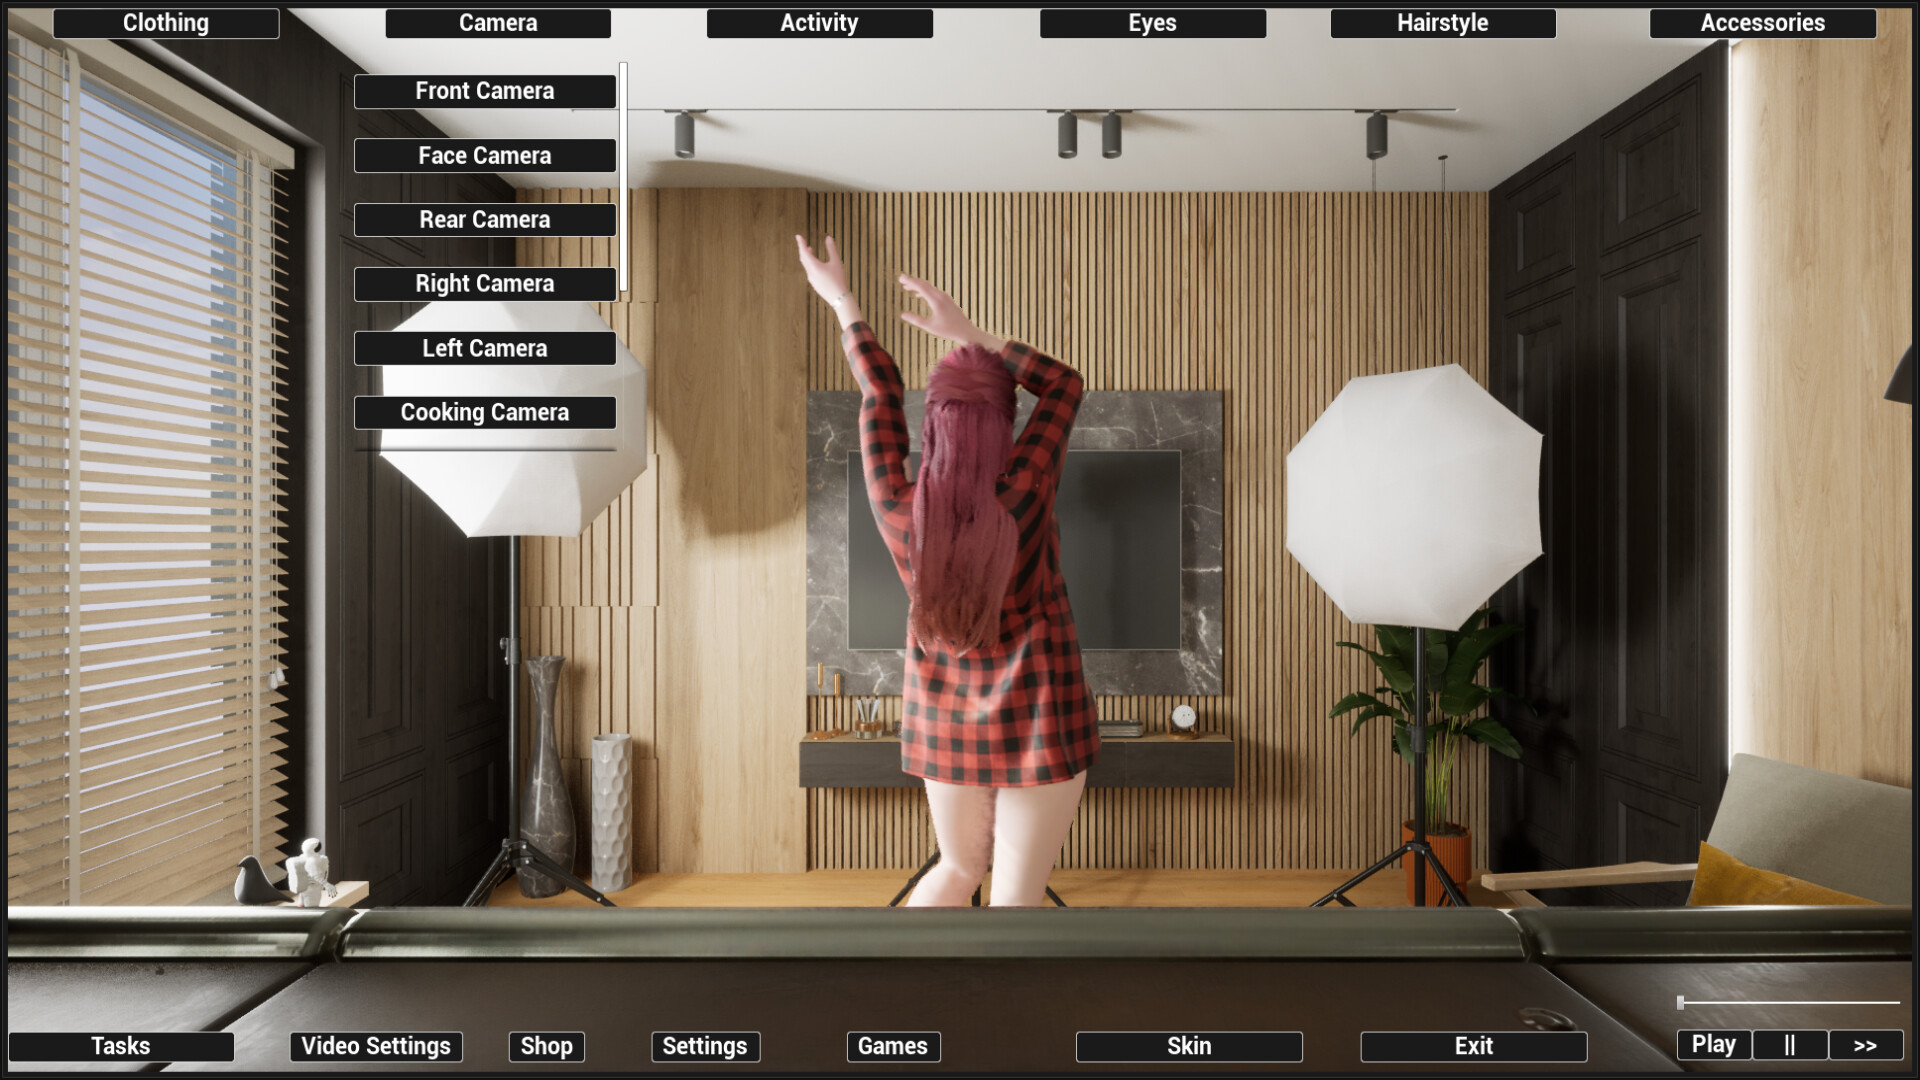1920x1080 pixels.
Task: Switch to Front Camera view
Action: [x=485, y=91]
